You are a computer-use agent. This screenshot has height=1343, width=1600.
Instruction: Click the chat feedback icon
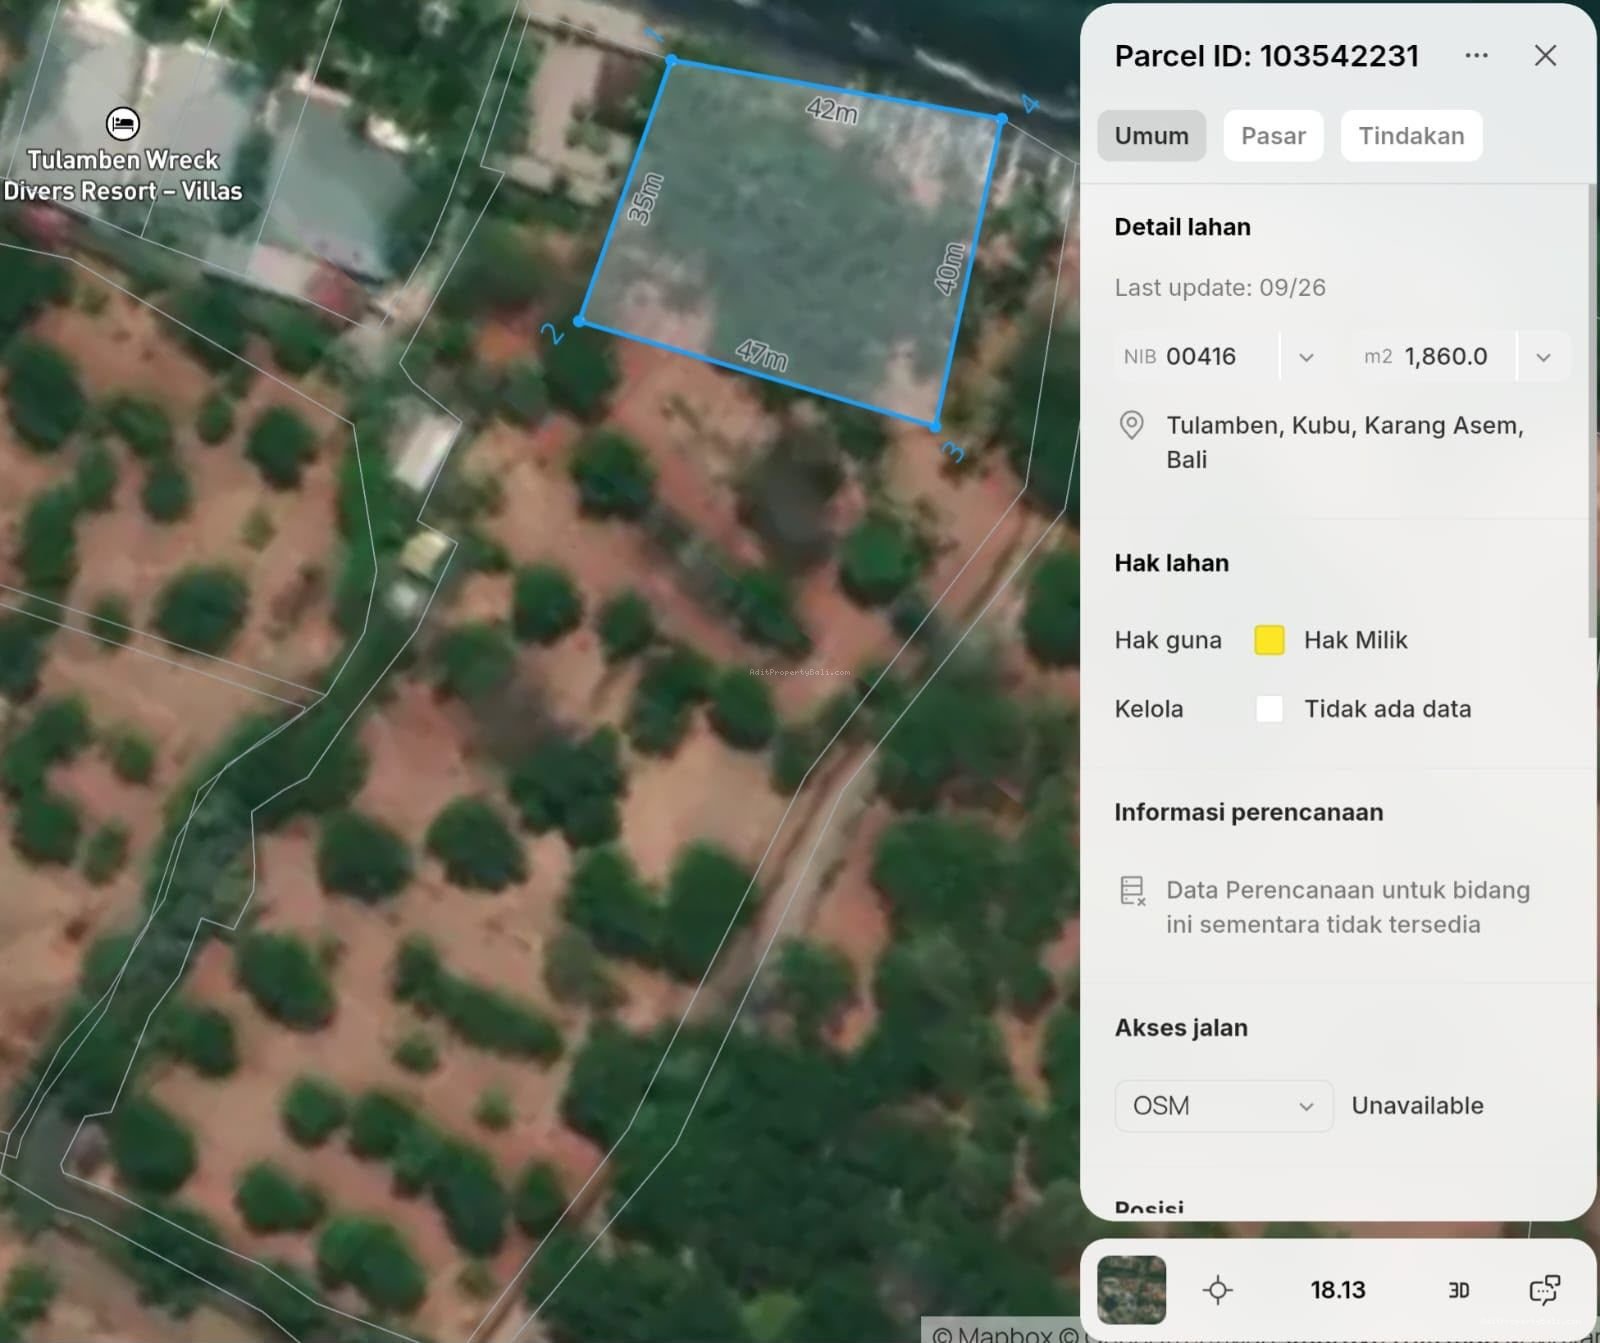tap(1544, 1290)
